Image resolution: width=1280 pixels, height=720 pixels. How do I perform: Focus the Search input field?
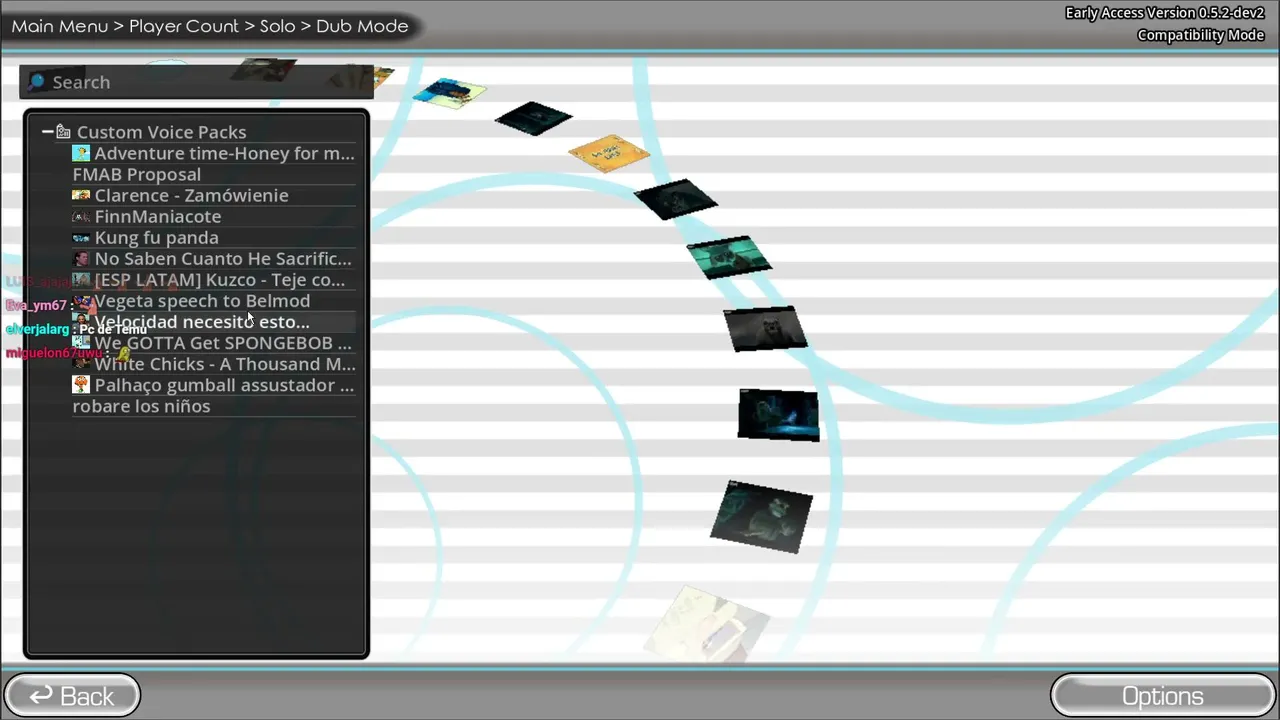click(x=197, y=82)
